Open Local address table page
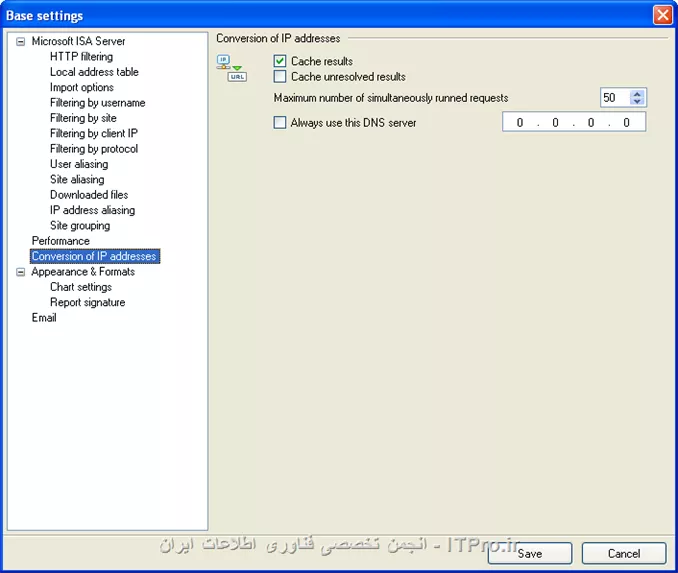The width and height of the screenshot is (678, 573). click(94, 72)
